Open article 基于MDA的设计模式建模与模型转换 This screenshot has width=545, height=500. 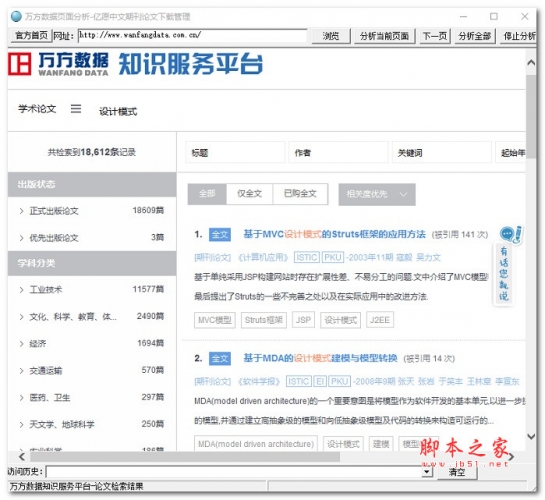(320, 358)
